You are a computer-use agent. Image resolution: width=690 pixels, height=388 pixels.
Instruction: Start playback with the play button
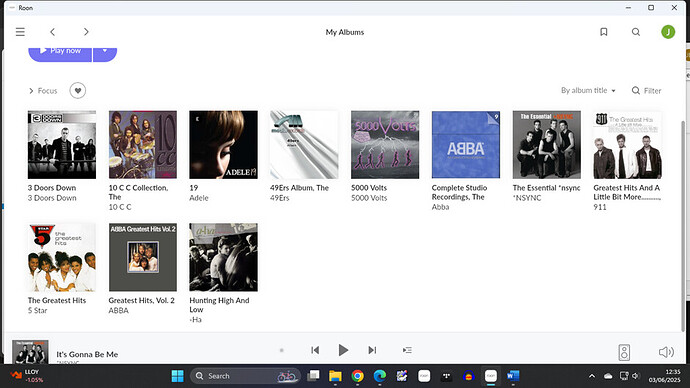pyautogui.click(x=343, y=350)
